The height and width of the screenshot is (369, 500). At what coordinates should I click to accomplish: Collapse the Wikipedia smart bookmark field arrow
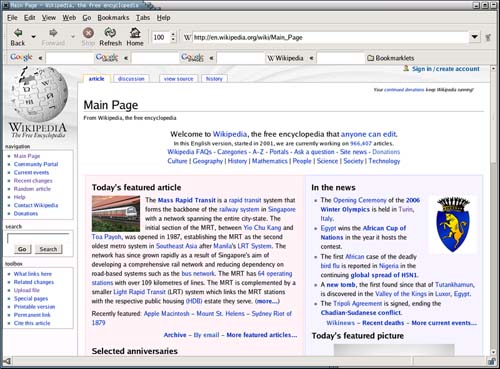click(311, 58)
